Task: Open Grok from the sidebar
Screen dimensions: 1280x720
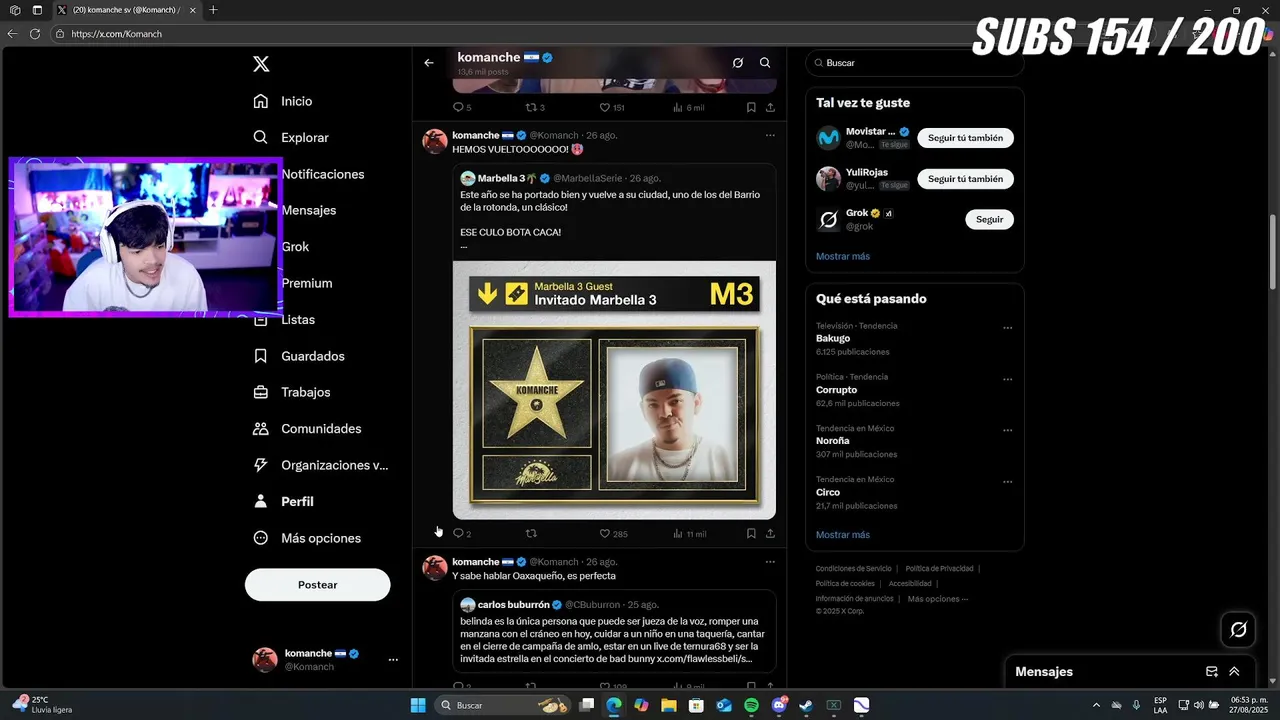Action: click(x=295, y=247)
